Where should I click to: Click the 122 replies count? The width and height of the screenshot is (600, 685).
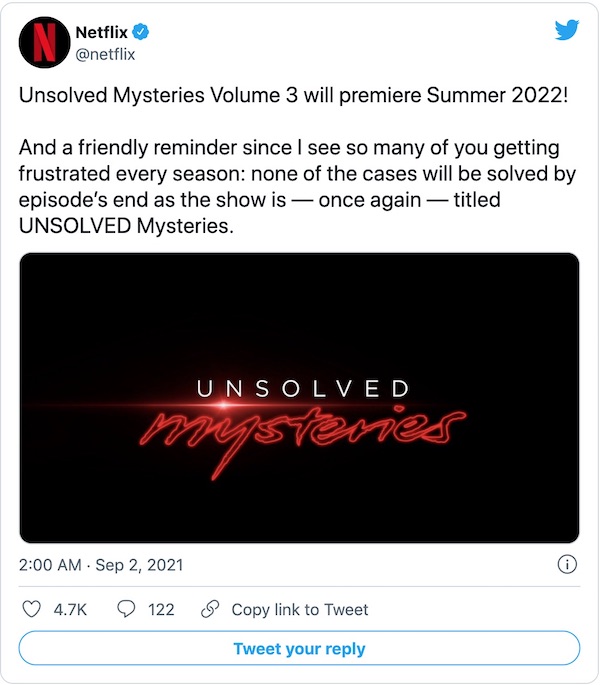coord(161,609)
